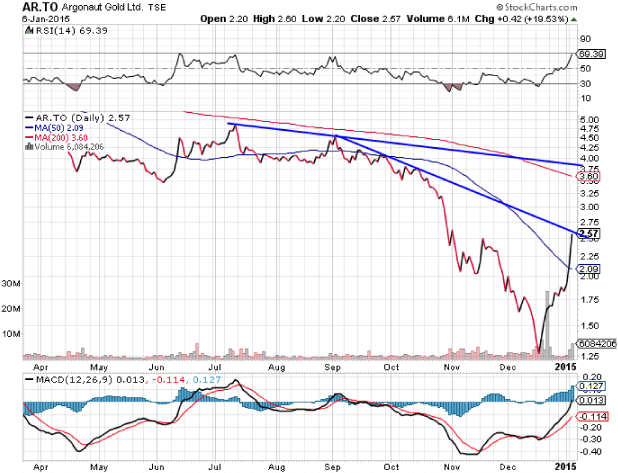Click the MACD value tag 0.013

(593, 400)
